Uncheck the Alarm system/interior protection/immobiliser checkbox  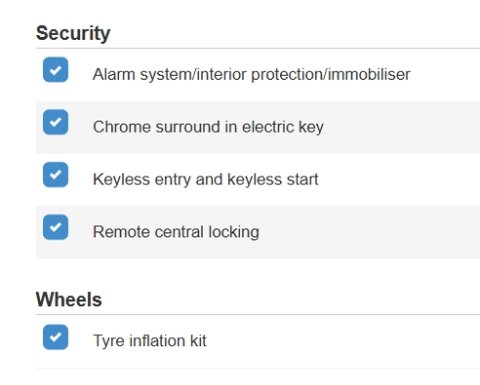55,70
